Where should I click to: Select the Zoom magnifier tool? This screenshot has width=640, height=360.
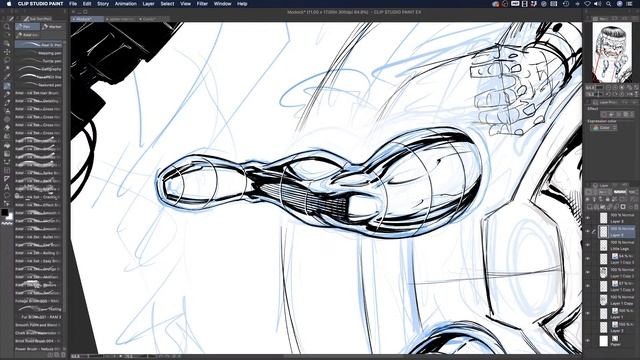7,27
